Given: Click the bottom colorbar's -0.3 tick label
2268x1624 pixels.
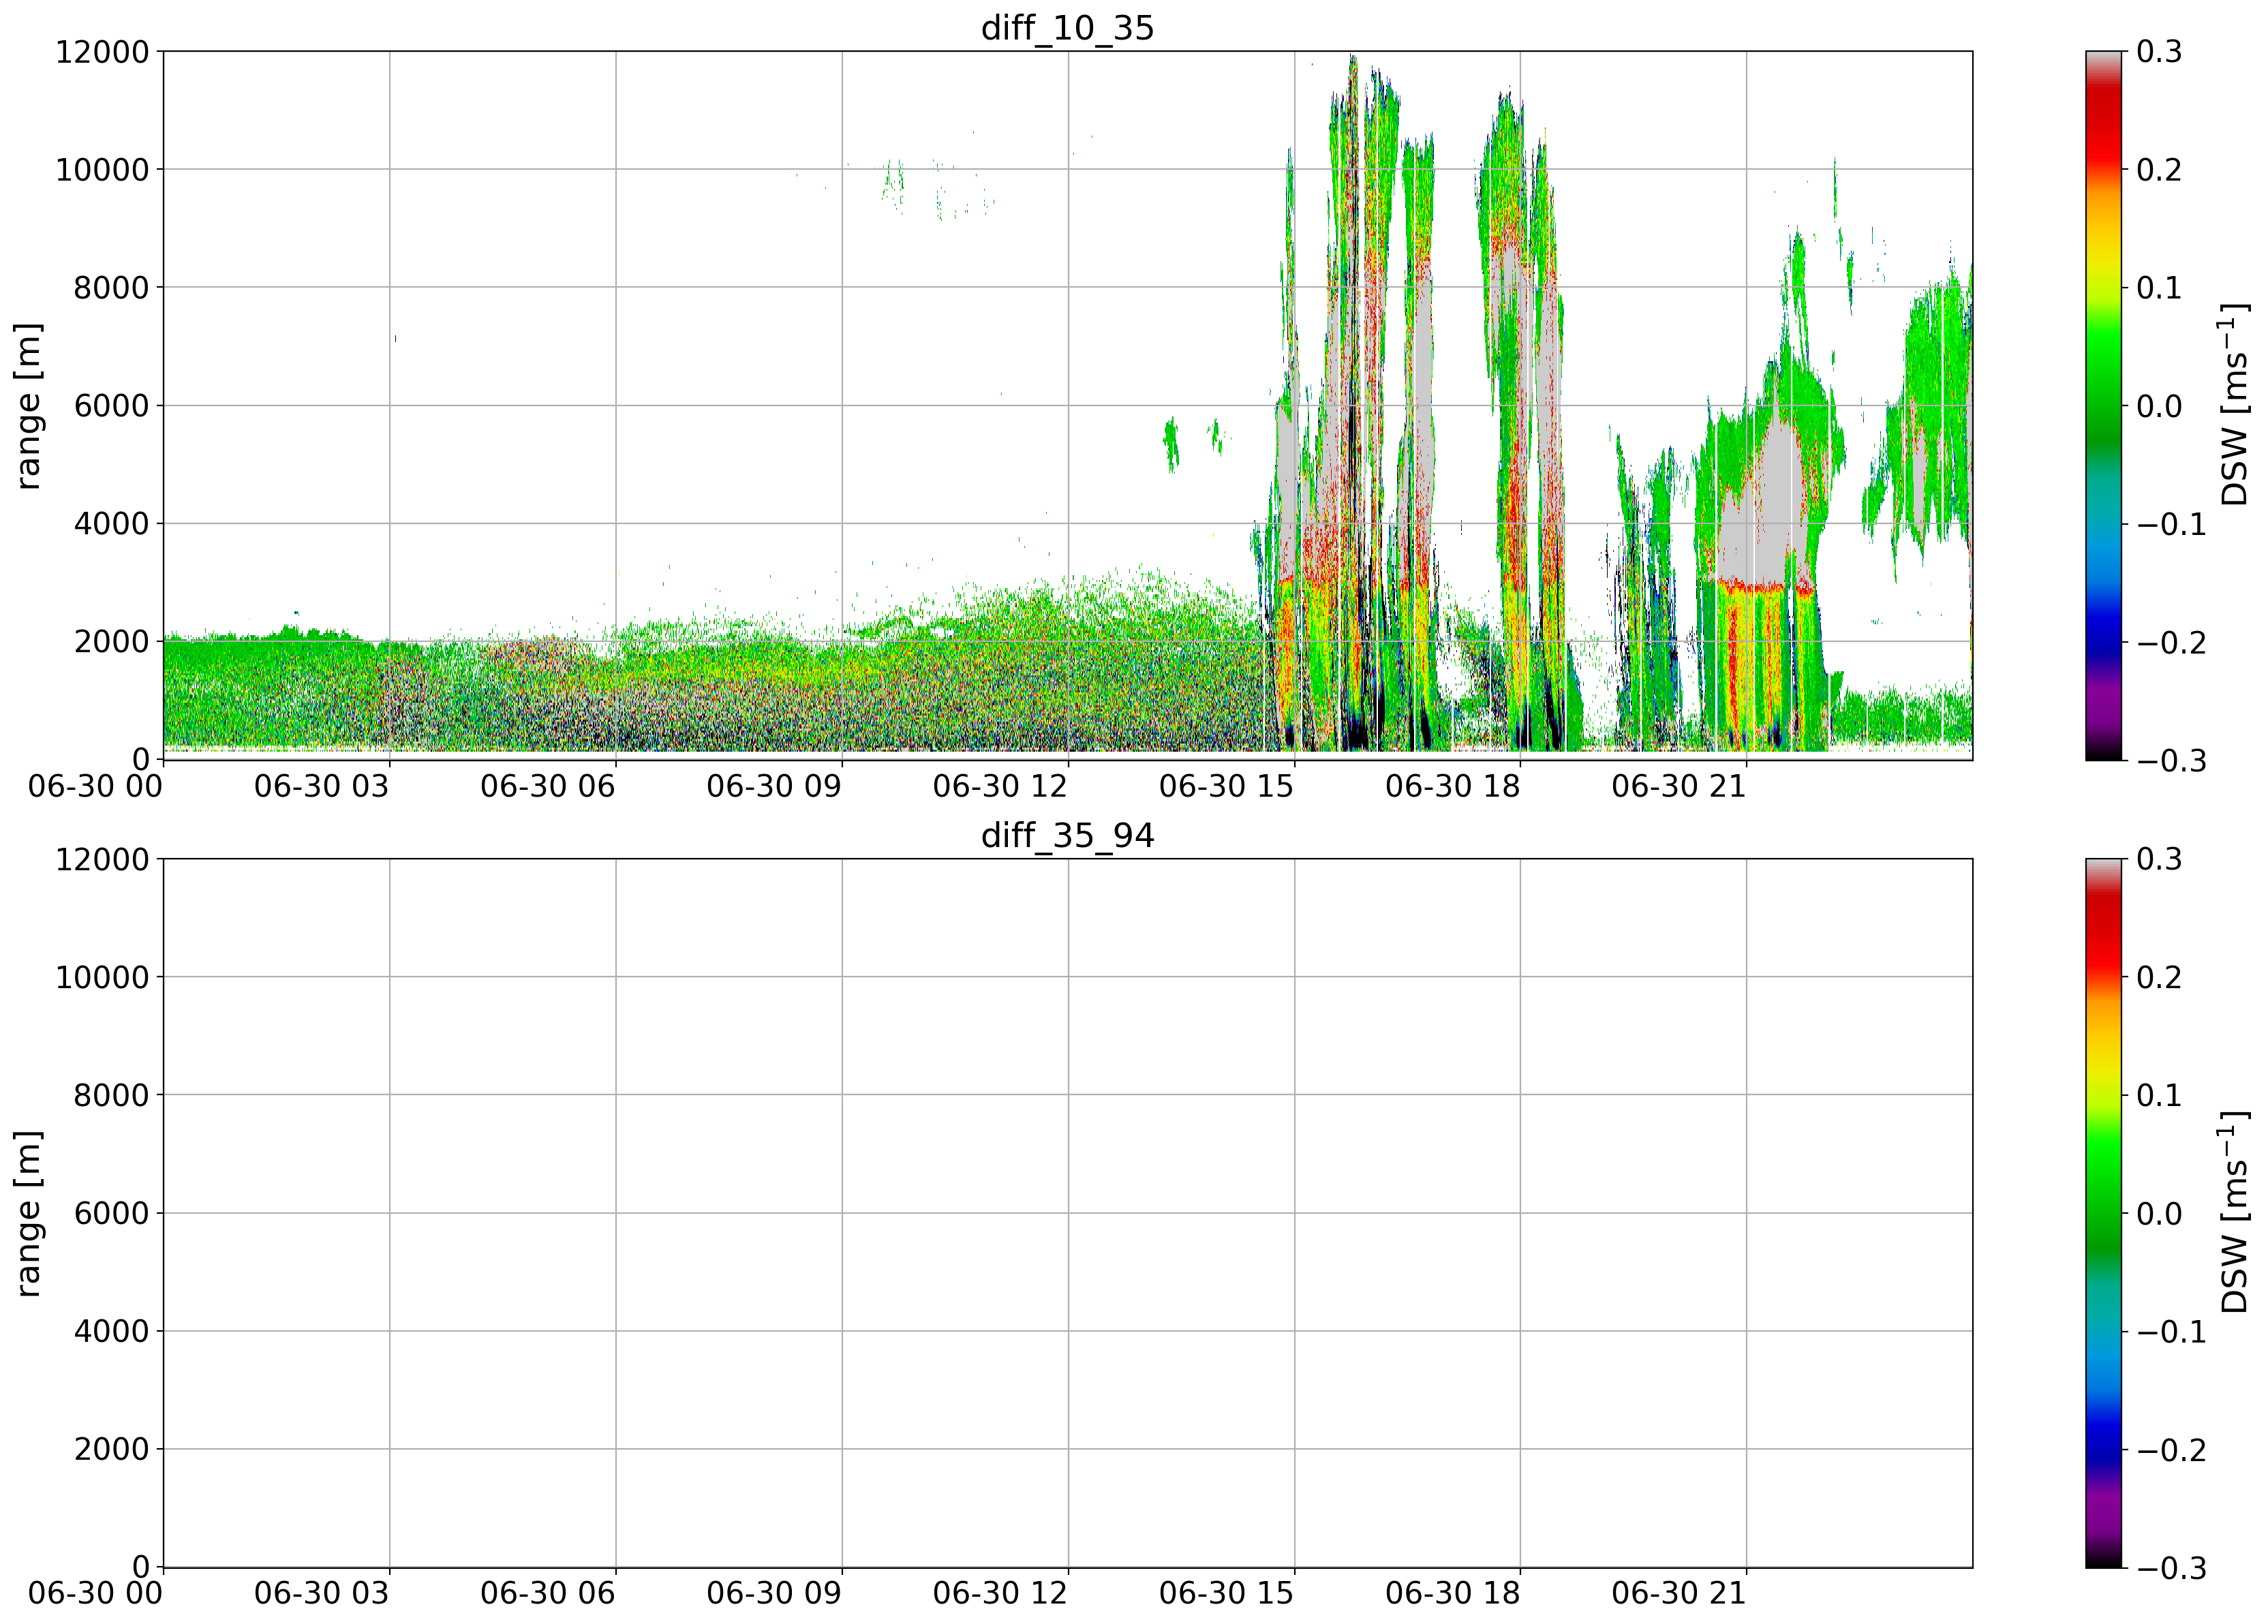Looking at the screenshot, I should click(x=2171, y=1569).
